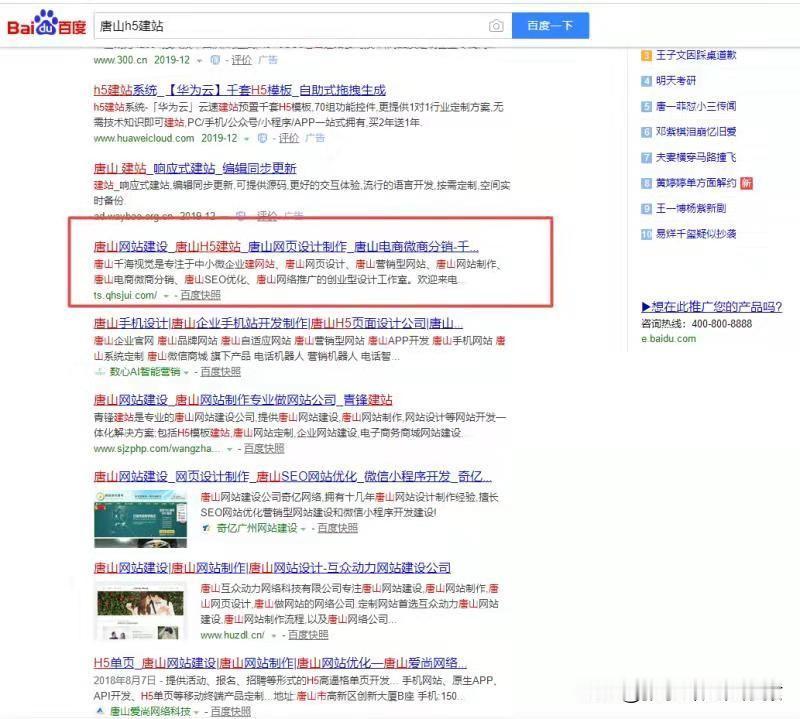Open the 唐山 建站_响应式建站 result title
Image resolution: width=800 pixels, height=719 pixels.
point(194,168)
